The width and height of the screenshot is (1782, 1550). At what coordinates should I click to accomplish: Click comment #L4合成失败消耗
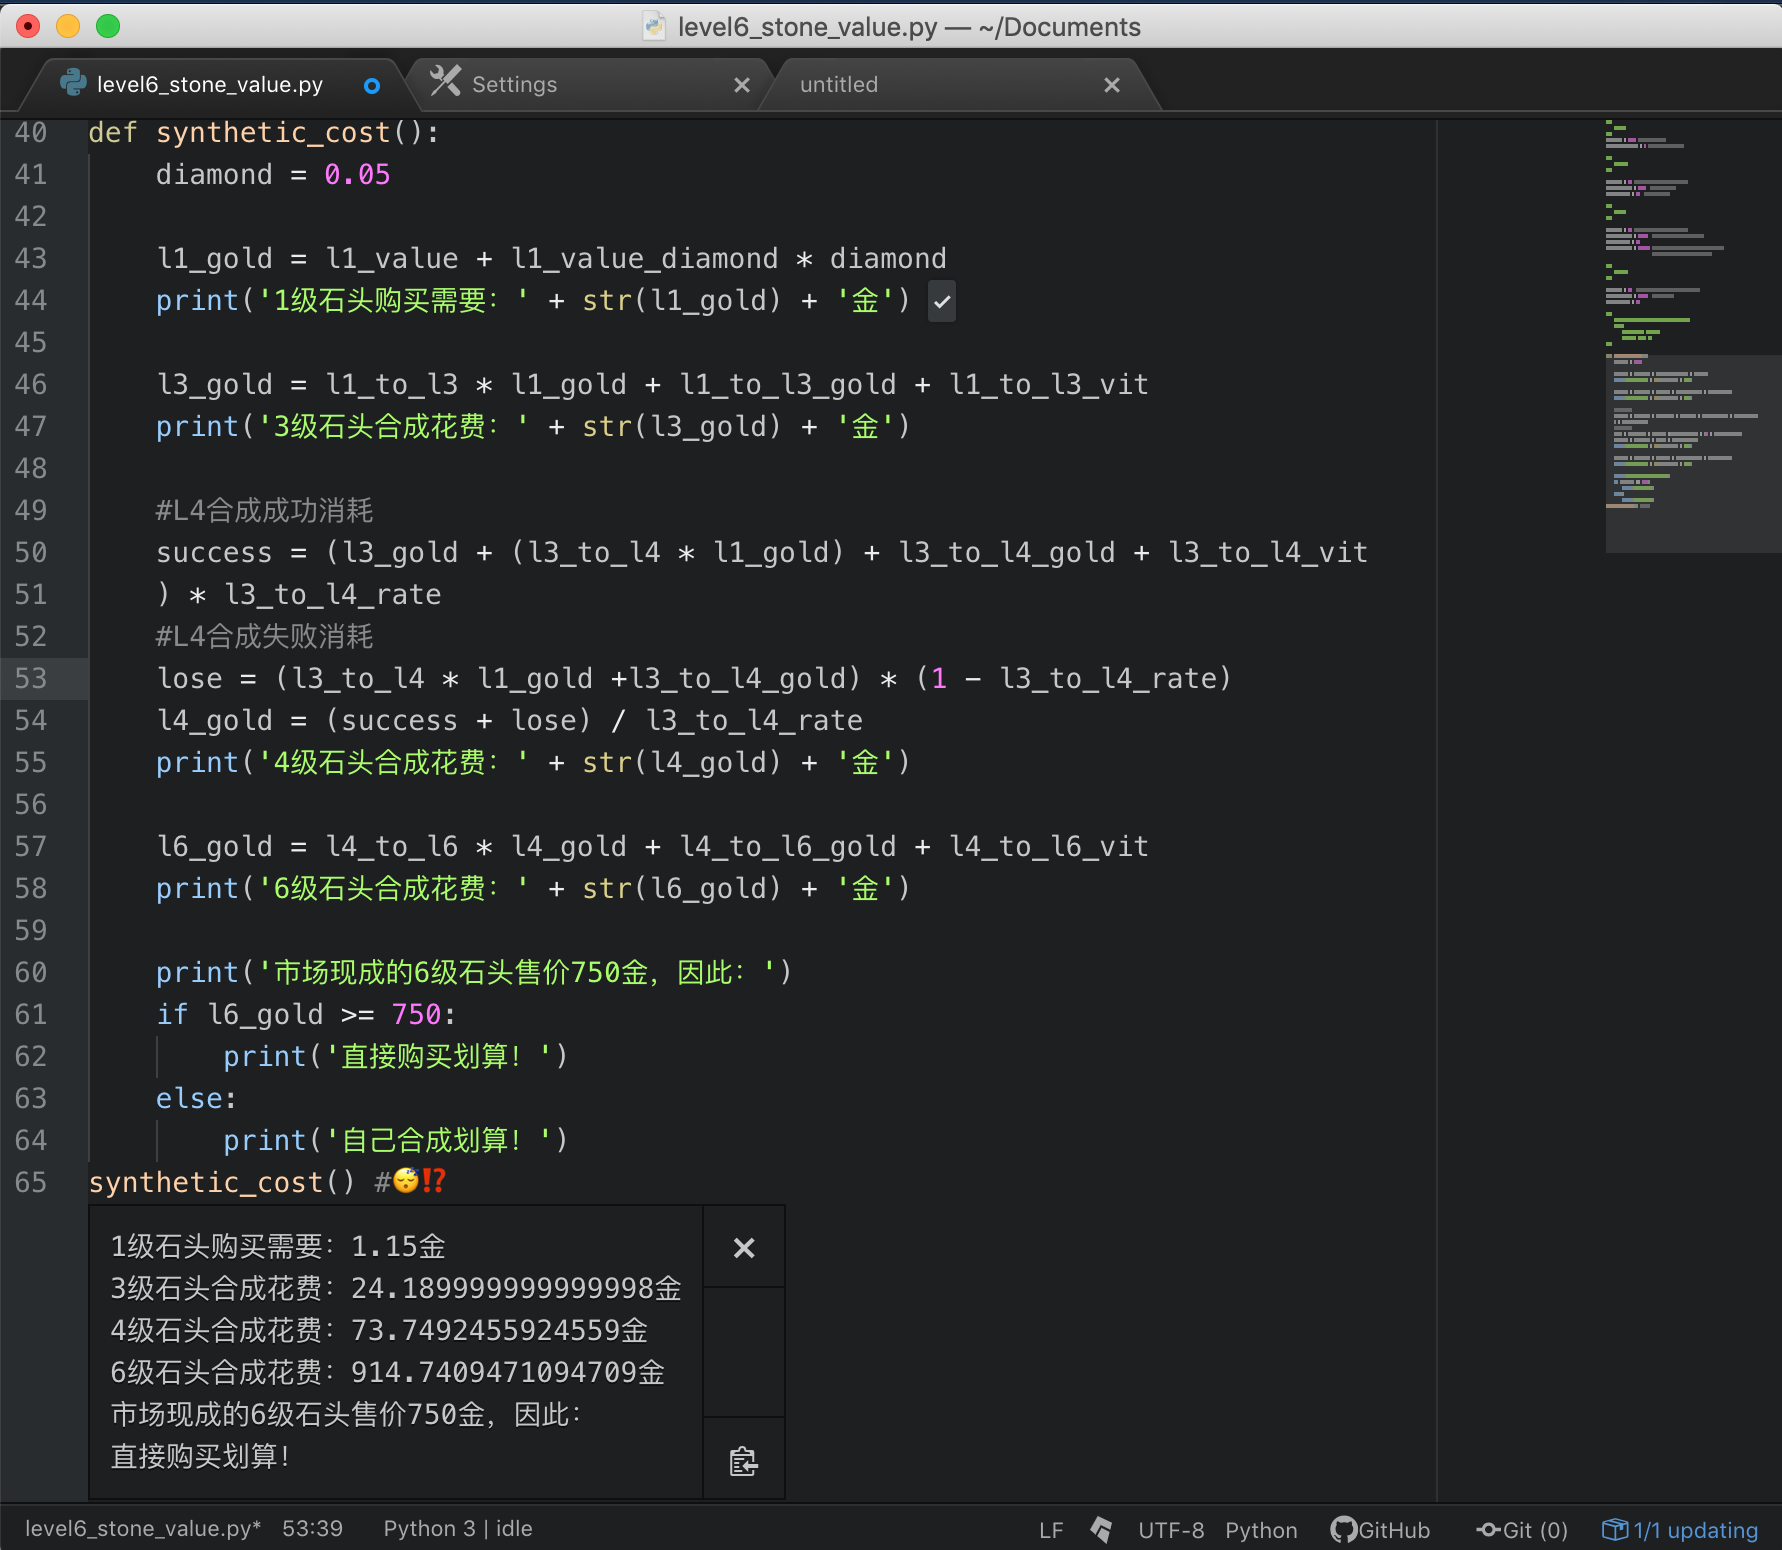[264, 636]
